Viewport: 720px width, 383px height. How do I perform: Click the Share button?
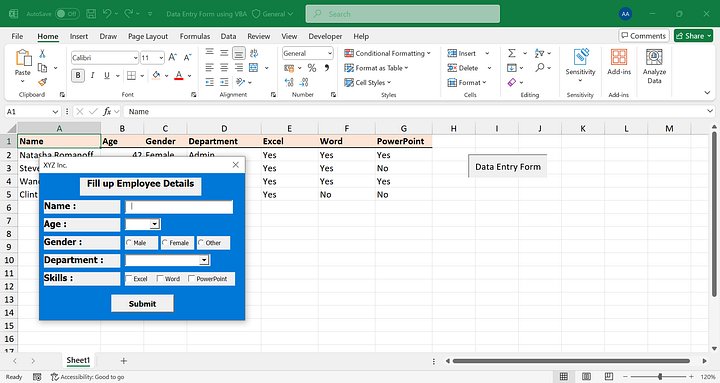pyautogui.click(x=693, y=36)
